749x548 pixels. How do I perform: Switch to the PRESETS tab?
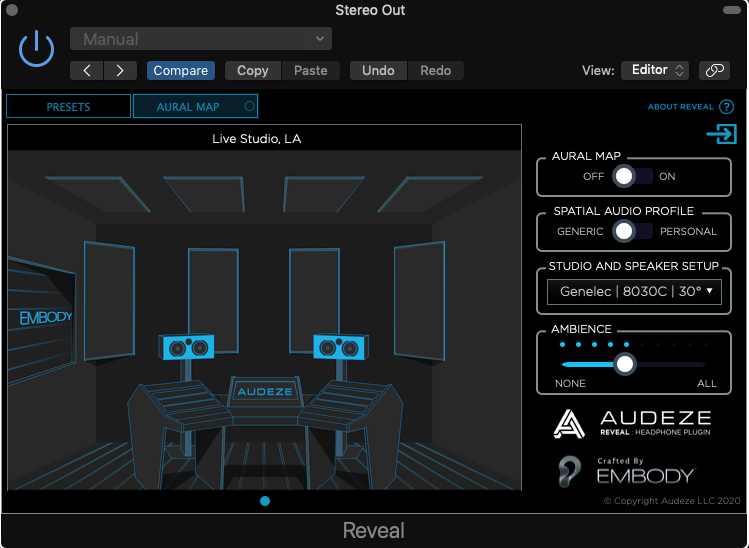point(68,106)
